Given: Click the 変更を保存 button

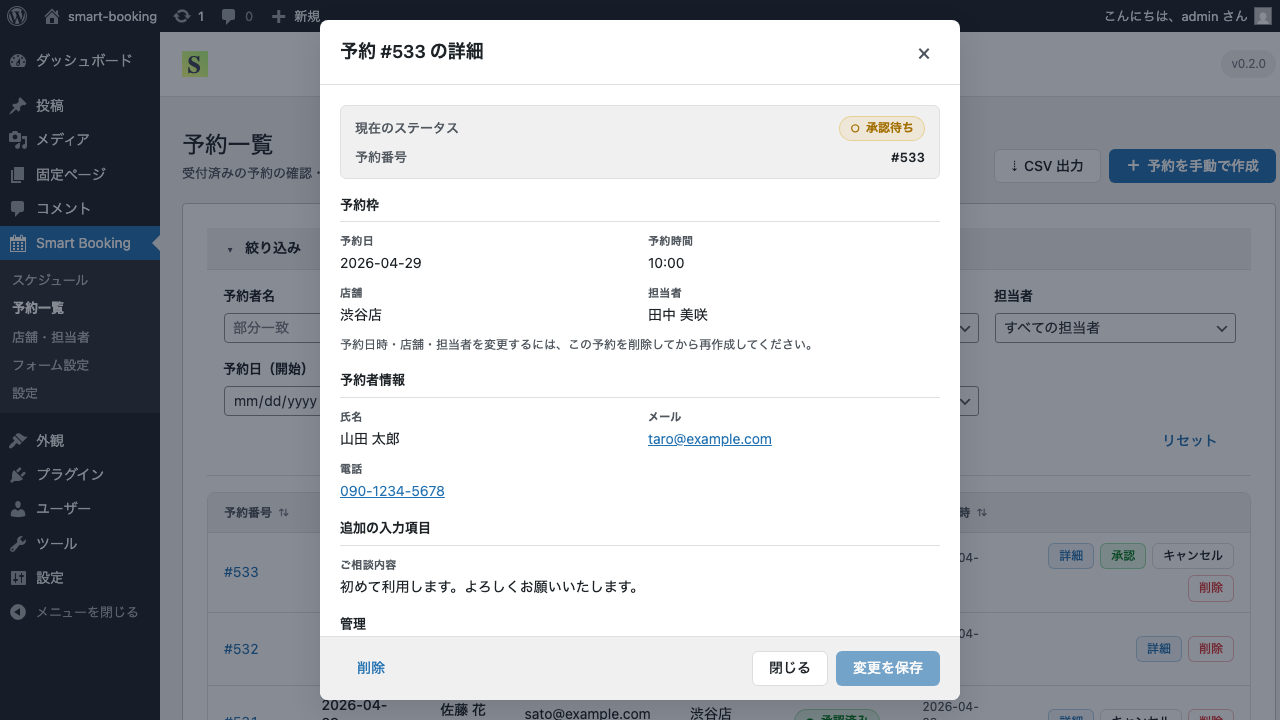Looking at the screenshot, I should pyautogui.click(x=888, y=668).
